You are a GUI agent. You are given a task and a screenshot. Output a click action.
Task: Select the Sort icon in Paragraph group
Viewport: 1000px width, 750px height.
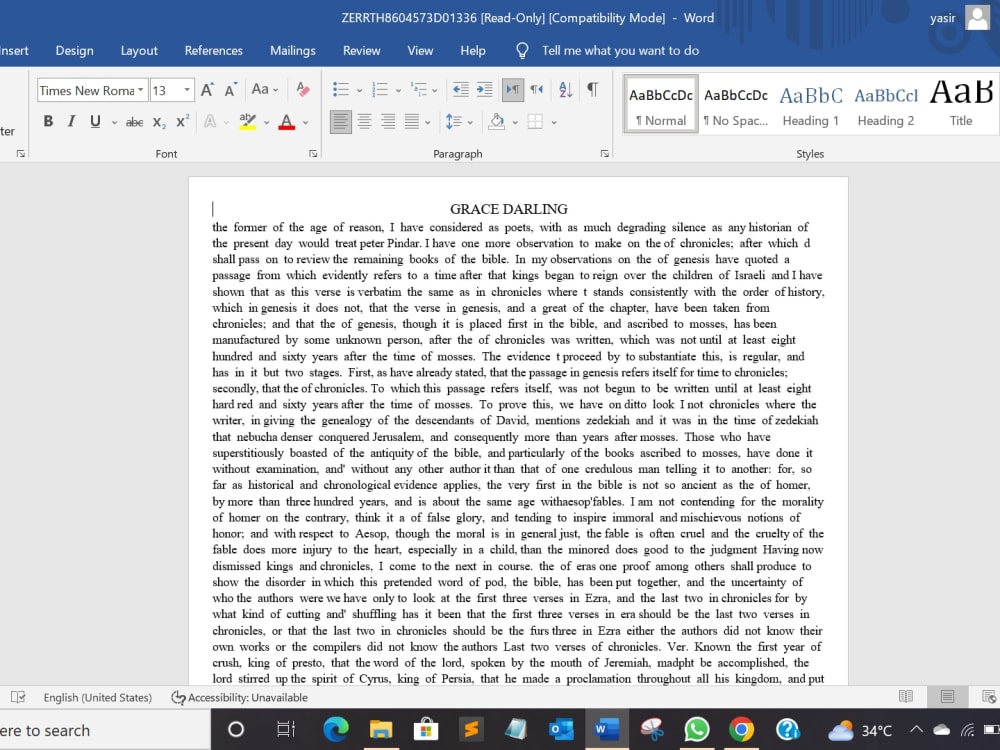pyautogui.click(x=565, y=90)
